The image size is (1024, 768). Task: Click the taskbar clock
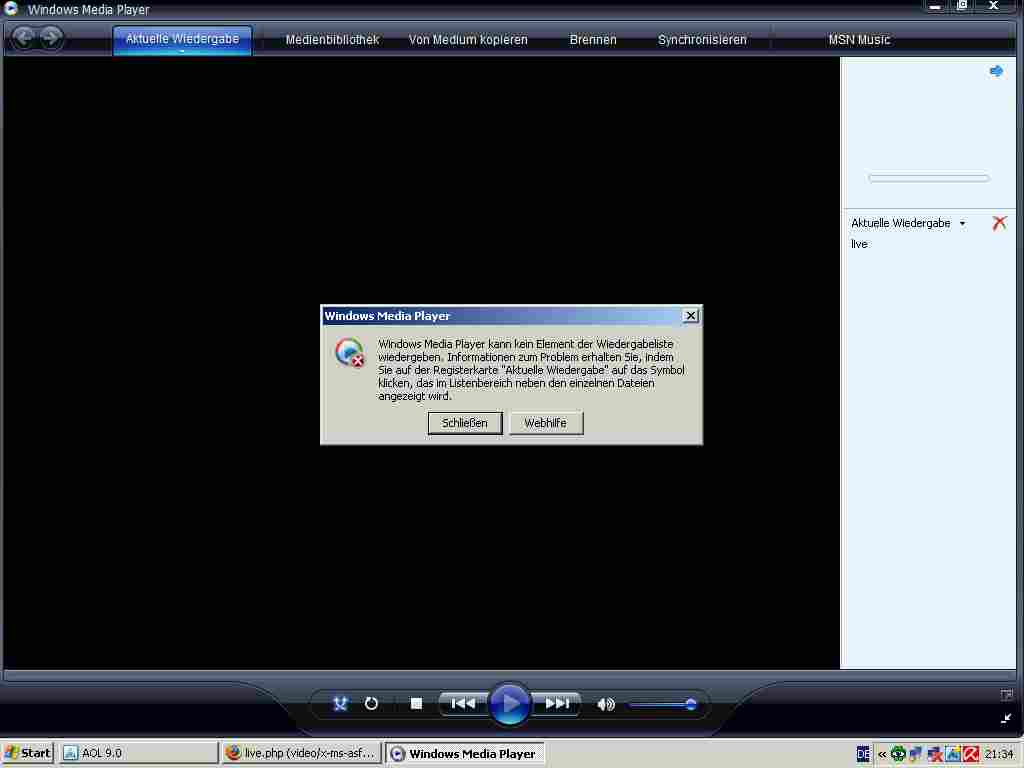point(999,754)
